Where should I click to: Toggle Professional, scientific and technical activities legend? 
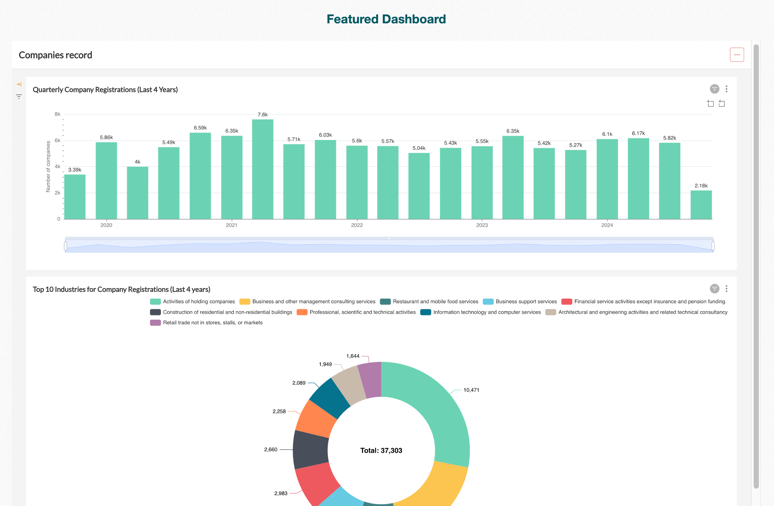pos(356,312)
